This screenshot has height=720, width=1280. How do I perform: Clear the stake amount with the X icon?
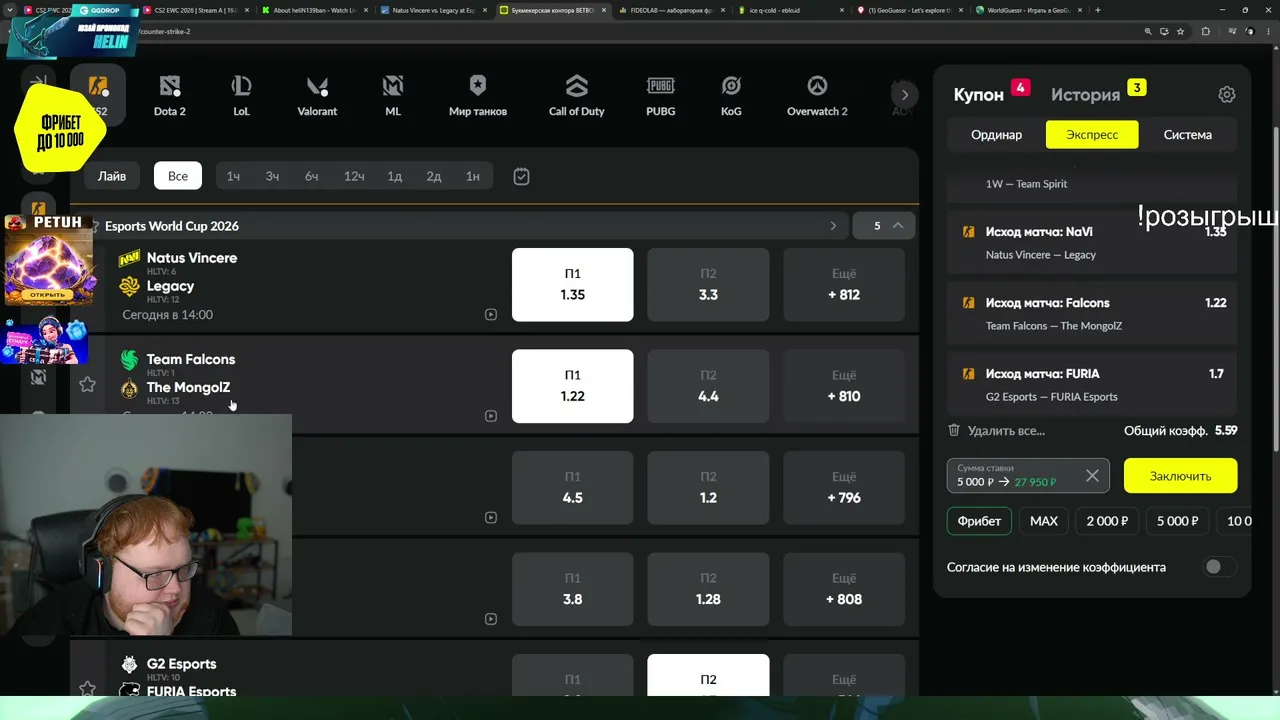point(1092,476)
